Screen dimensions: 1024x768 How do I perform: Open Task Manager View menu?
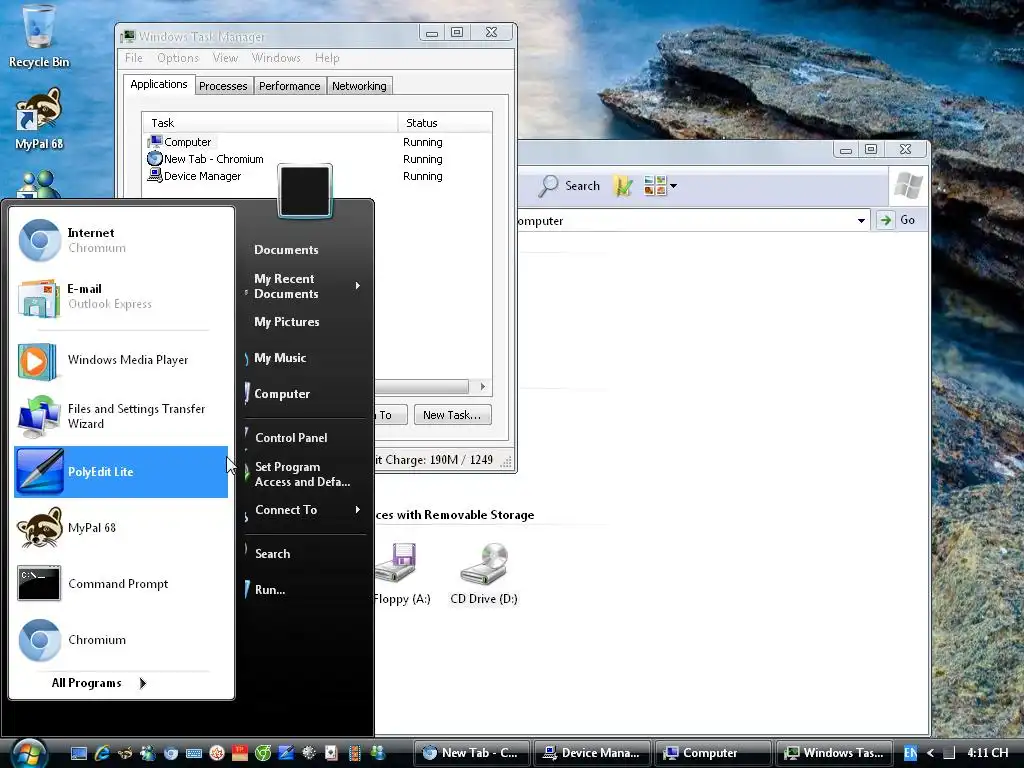(x=225, y=58)
